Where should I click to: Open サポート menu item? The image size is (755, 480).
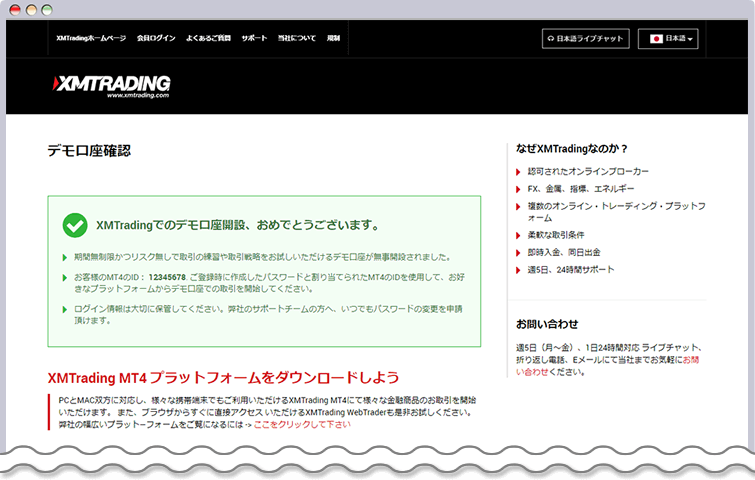(x=254, y=38)
